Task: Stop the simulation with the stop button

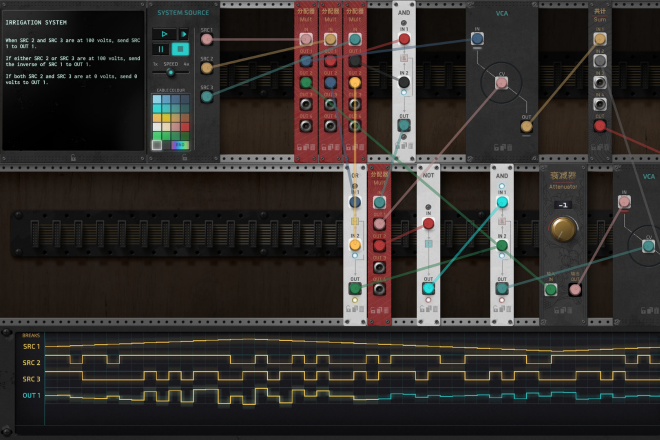Action: coord(180,49)
